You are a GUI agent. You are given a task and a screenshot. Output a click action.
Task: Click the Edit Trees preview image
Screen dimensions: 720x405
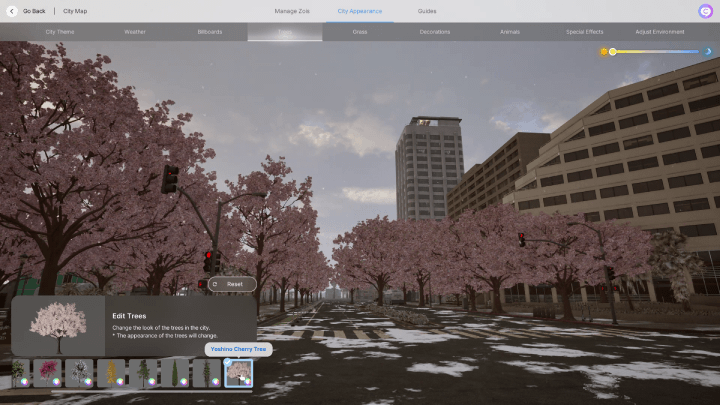point(58,326)
